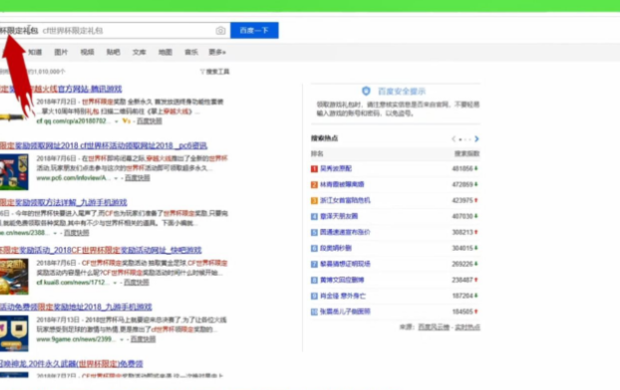This screenshot has height=390, width=620.
Task: Expand the arrow beside the cf.kuai8.com URL
Action: click(x=115, y=283)
